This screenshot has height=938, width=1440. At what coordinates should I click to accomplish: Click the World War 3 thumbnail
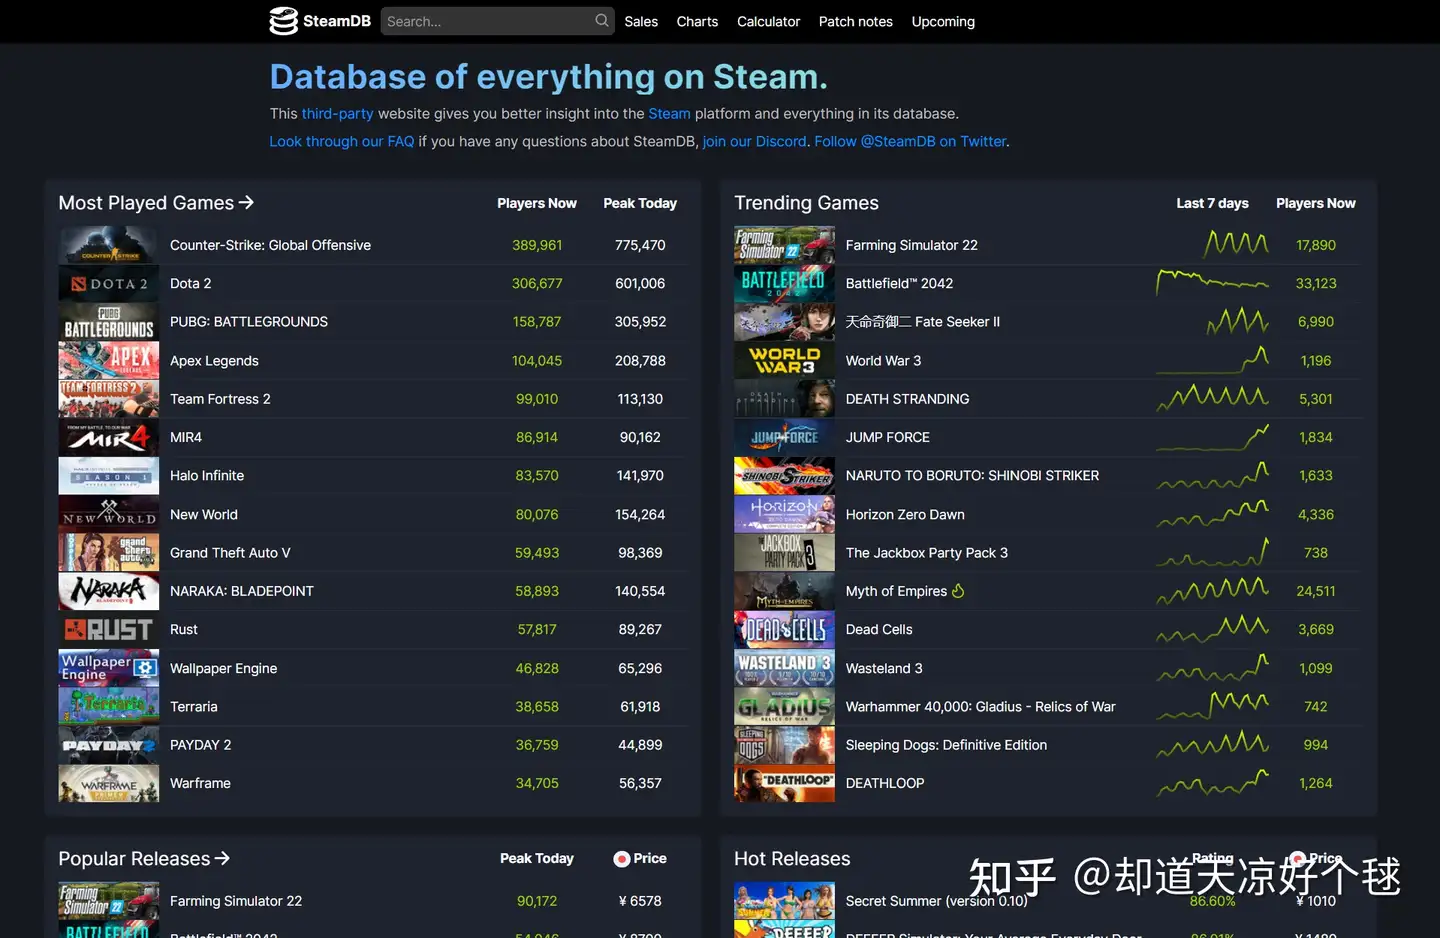click(784, 360)
